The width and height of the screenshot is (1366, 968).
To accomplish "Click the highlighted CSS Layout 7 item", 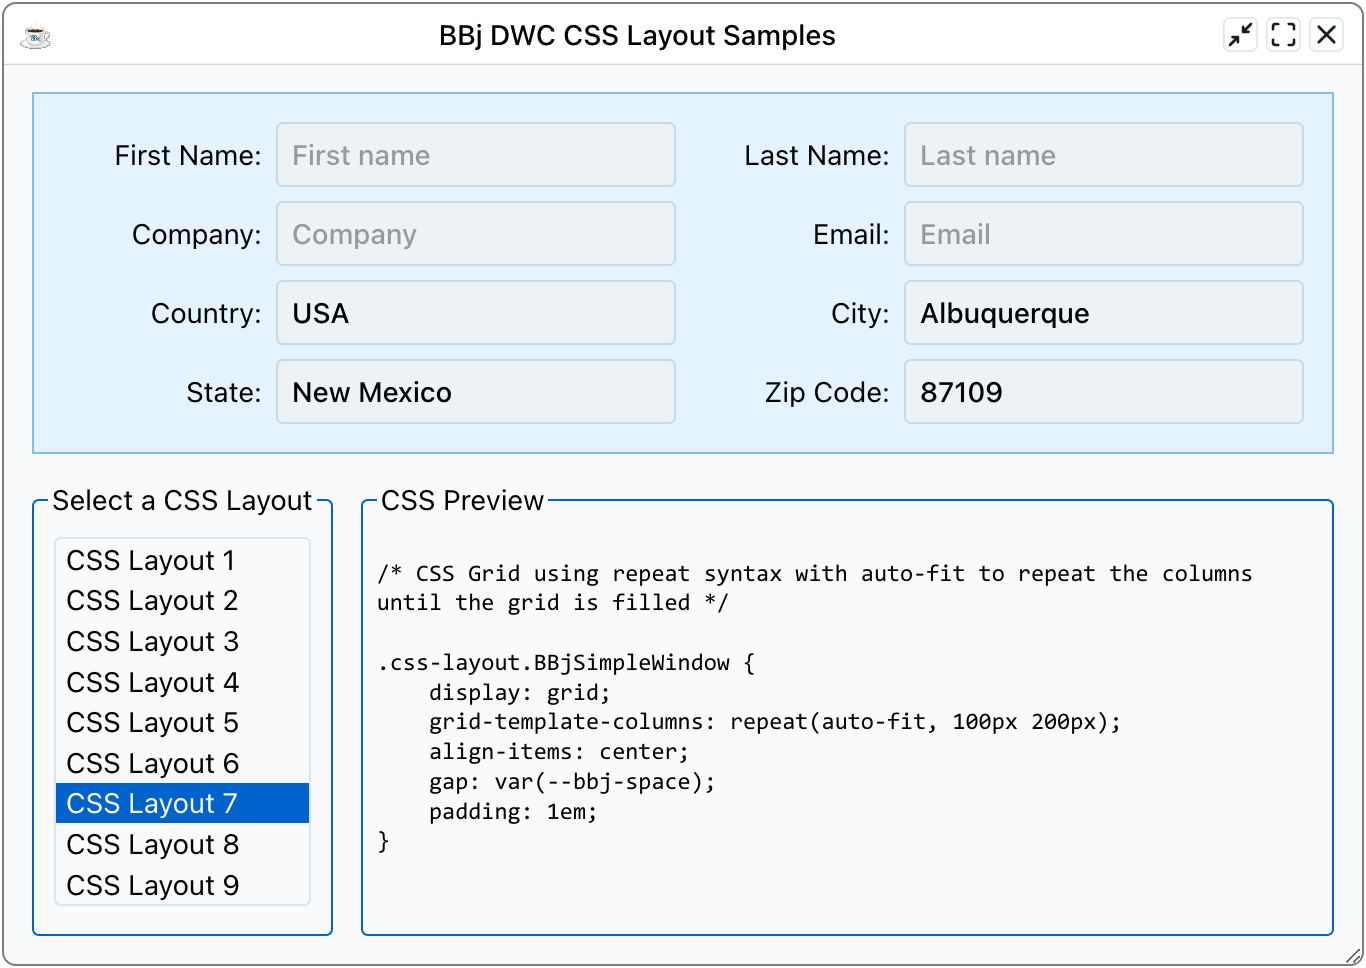I will coord(182,804).
